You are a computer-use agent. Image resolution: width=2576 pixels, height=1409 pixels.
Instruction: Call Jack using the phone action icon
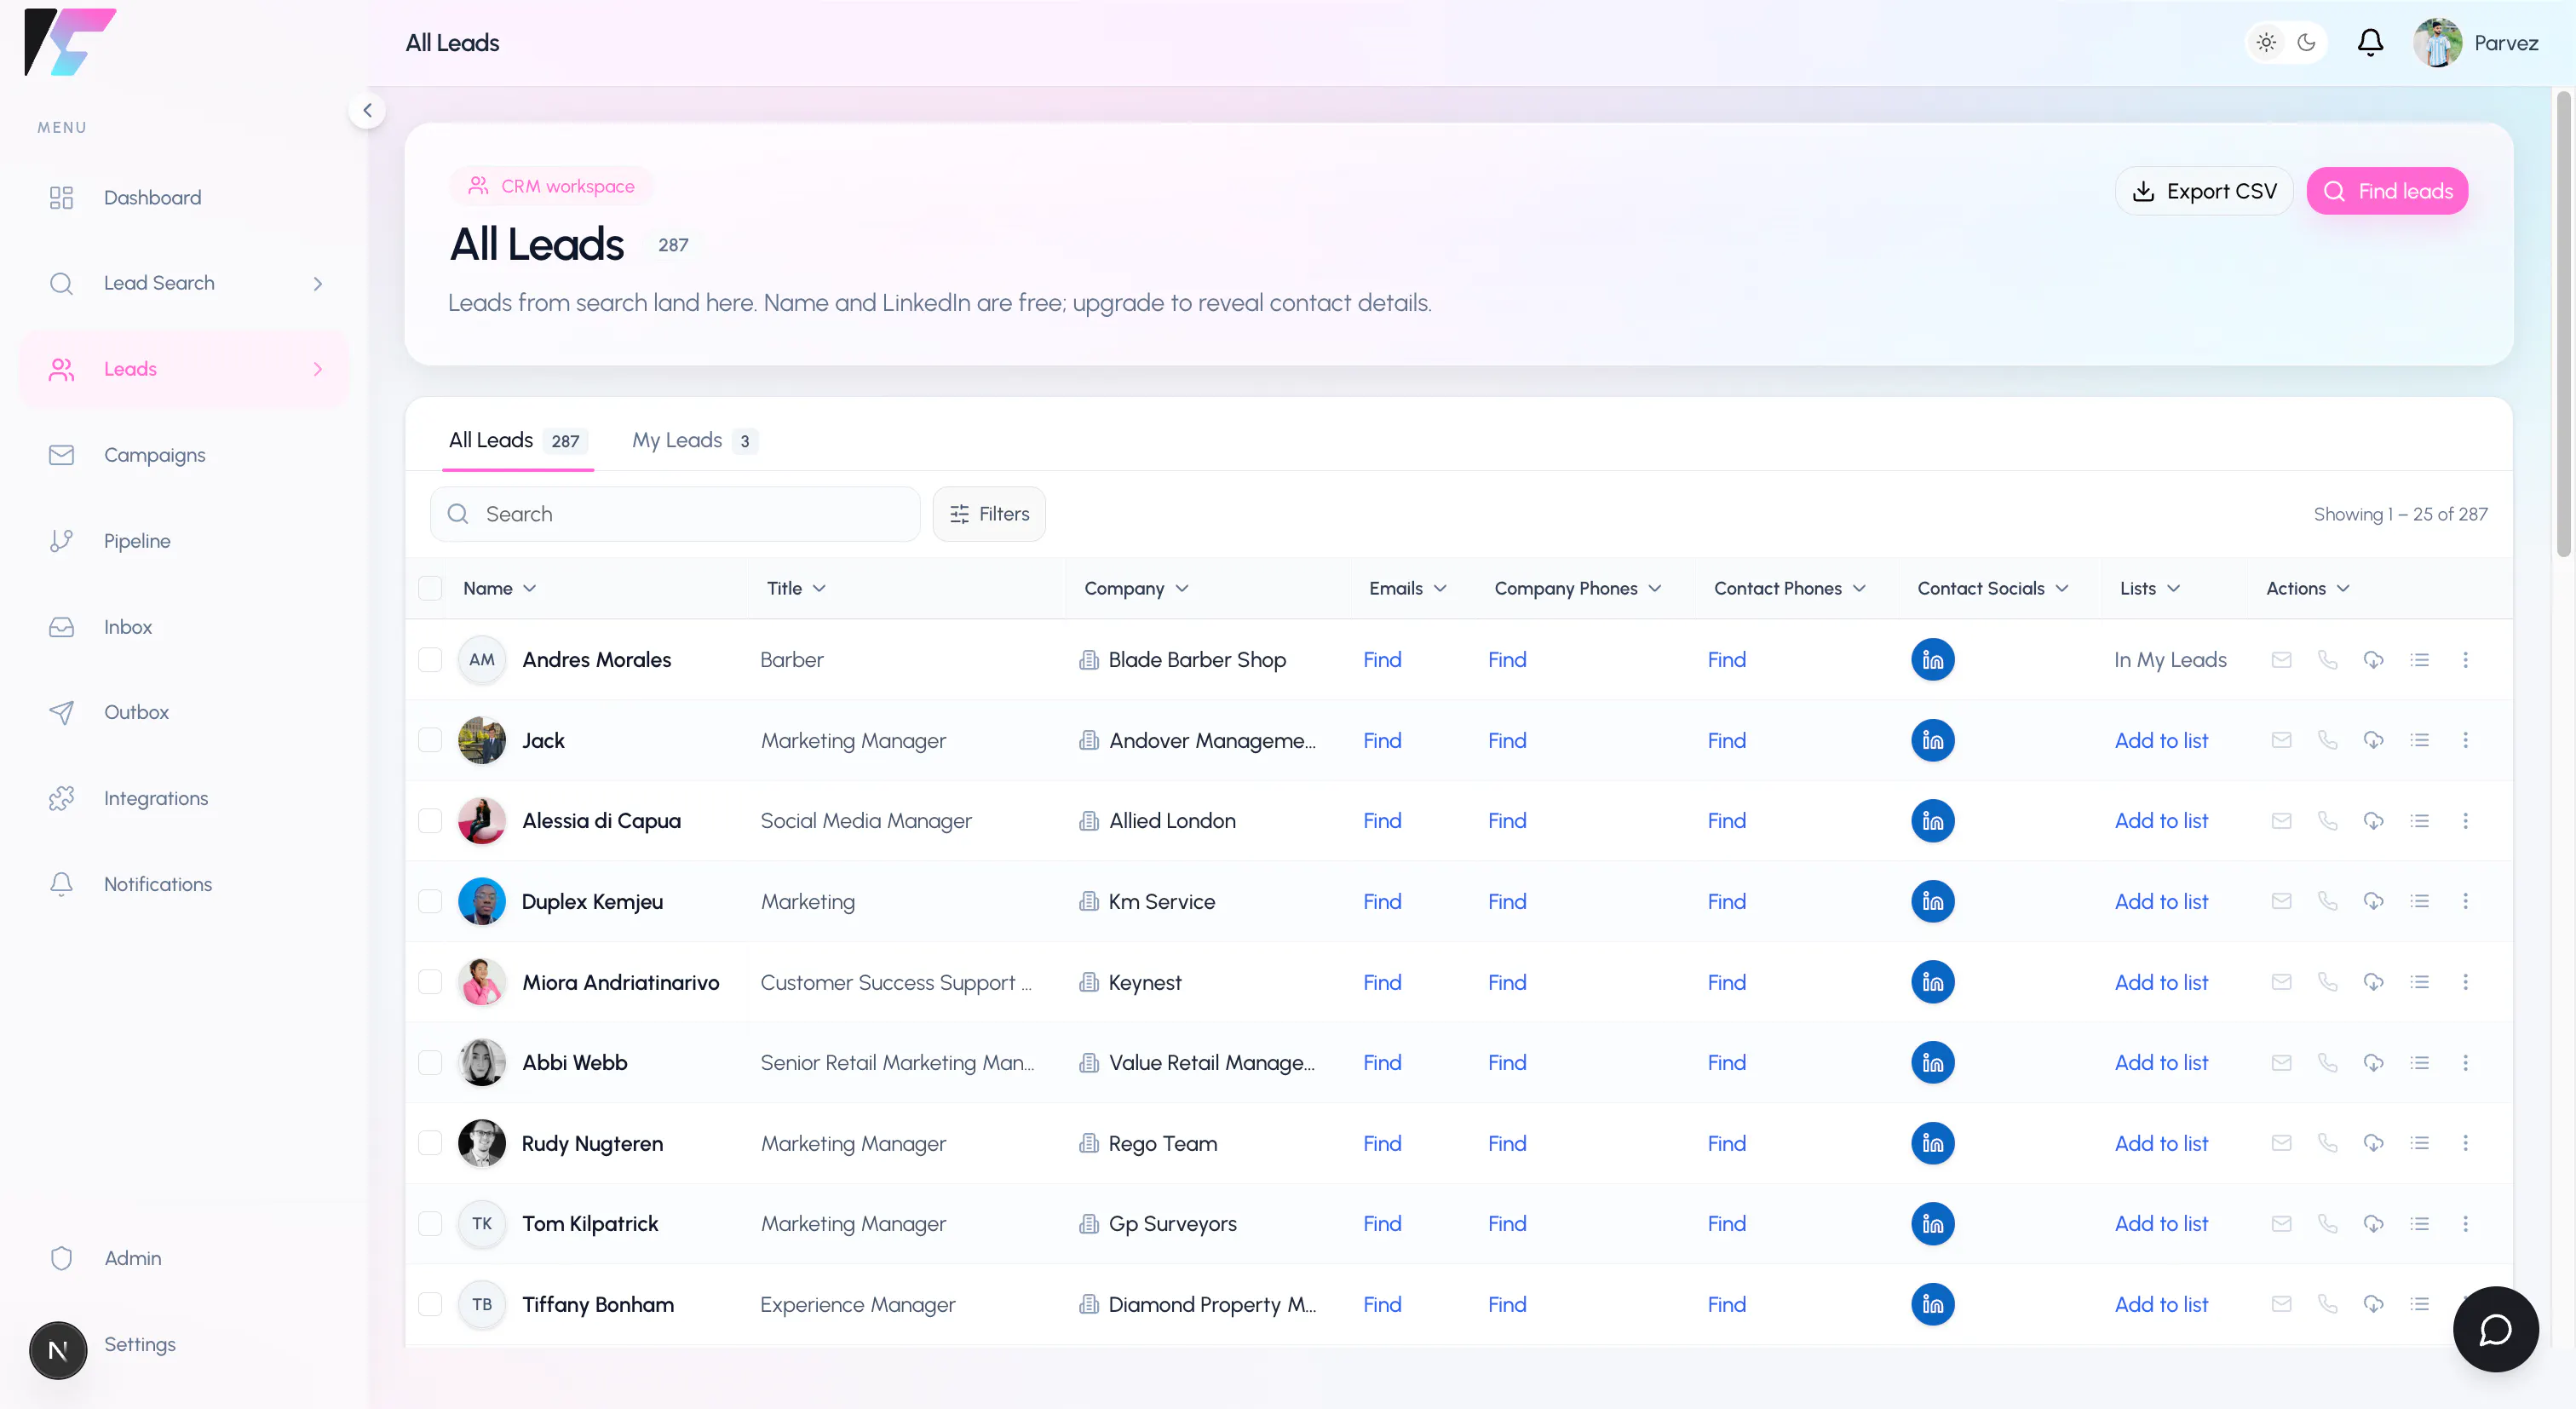click(x=2327, y=741)
